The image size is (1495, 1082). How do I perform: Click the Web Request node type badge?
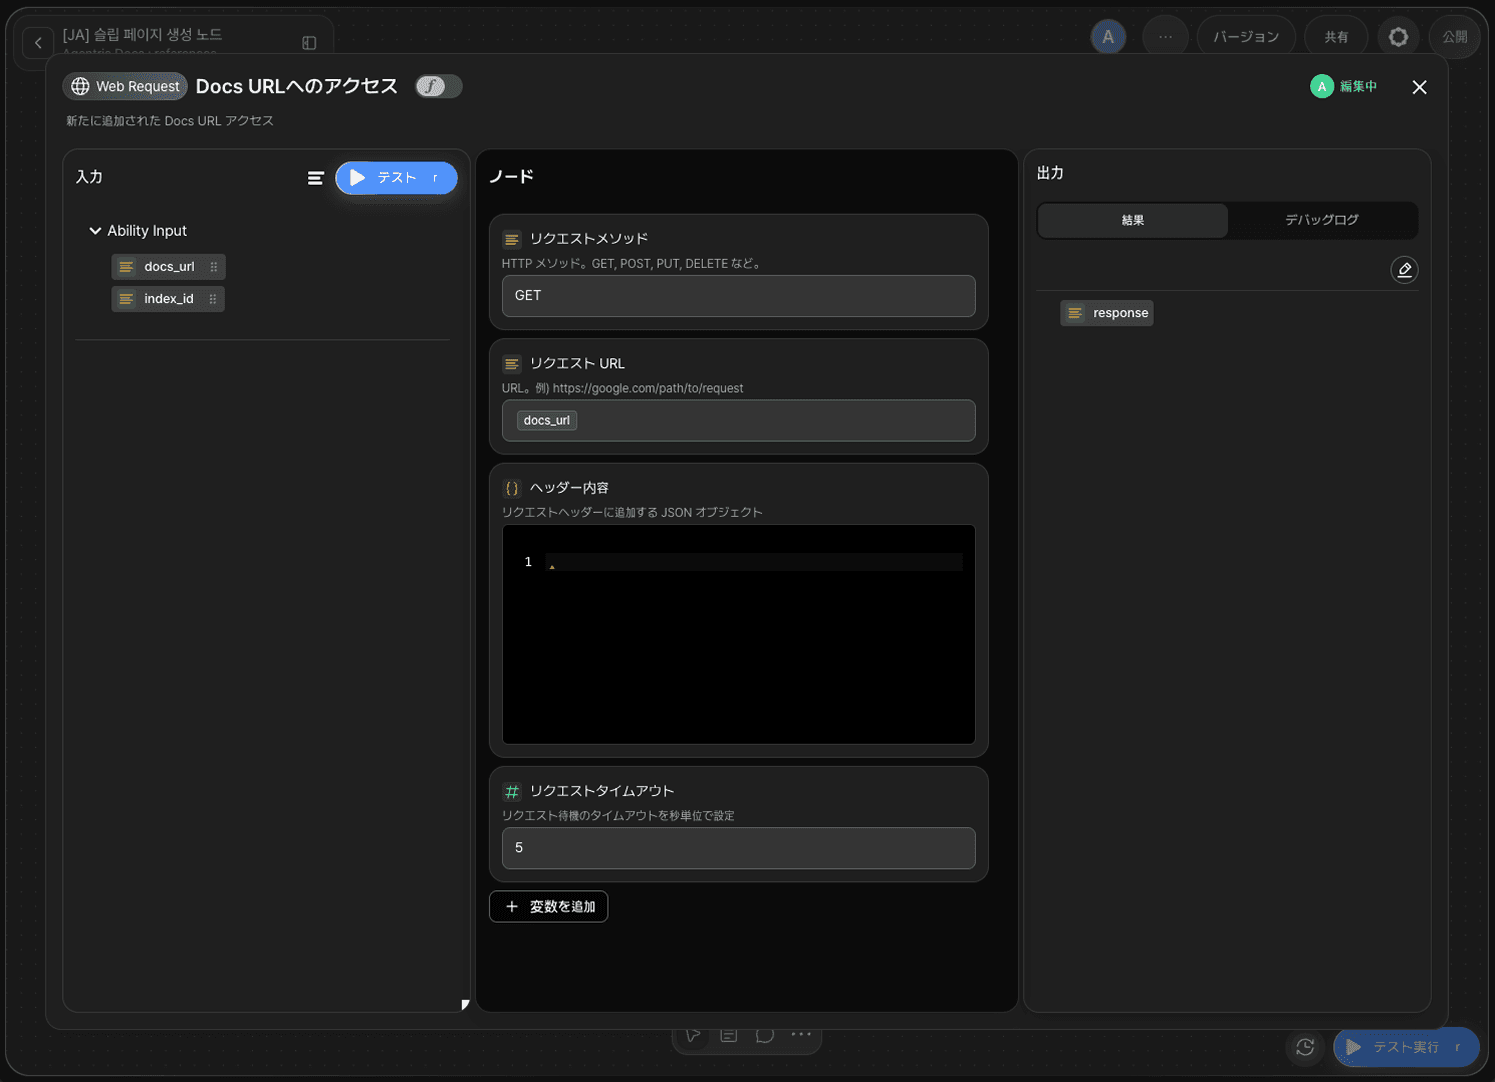pyautogui.click(x=125, y=86)
